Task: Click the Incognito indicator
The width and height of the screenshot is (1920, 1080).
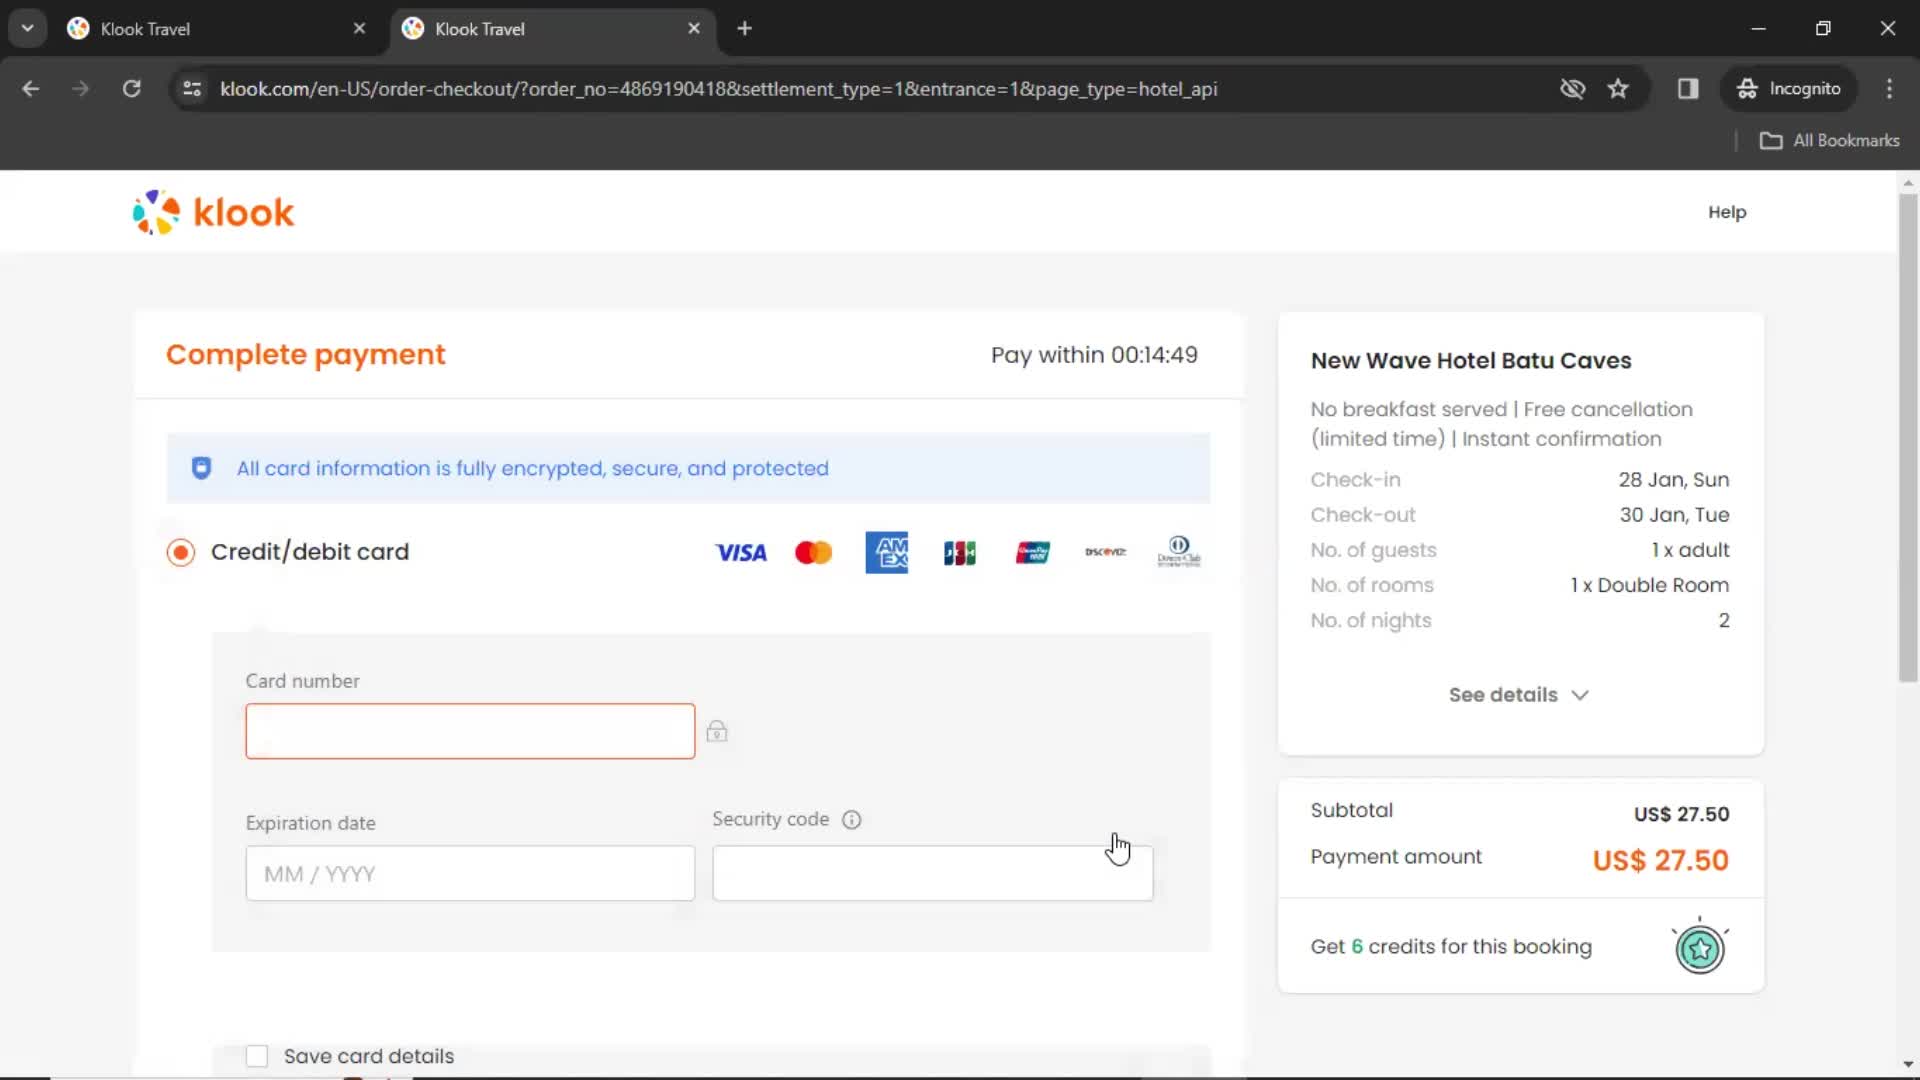Action: 1789,89
